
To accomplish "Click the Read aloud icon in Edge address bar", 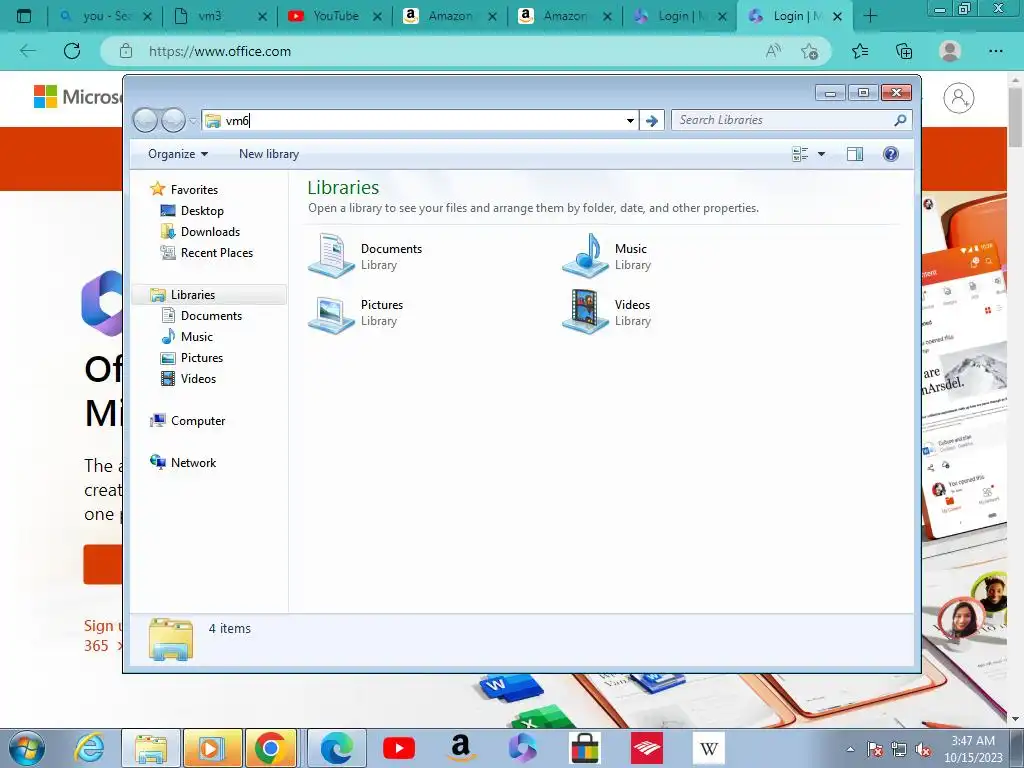I will (x=773, y=51).
